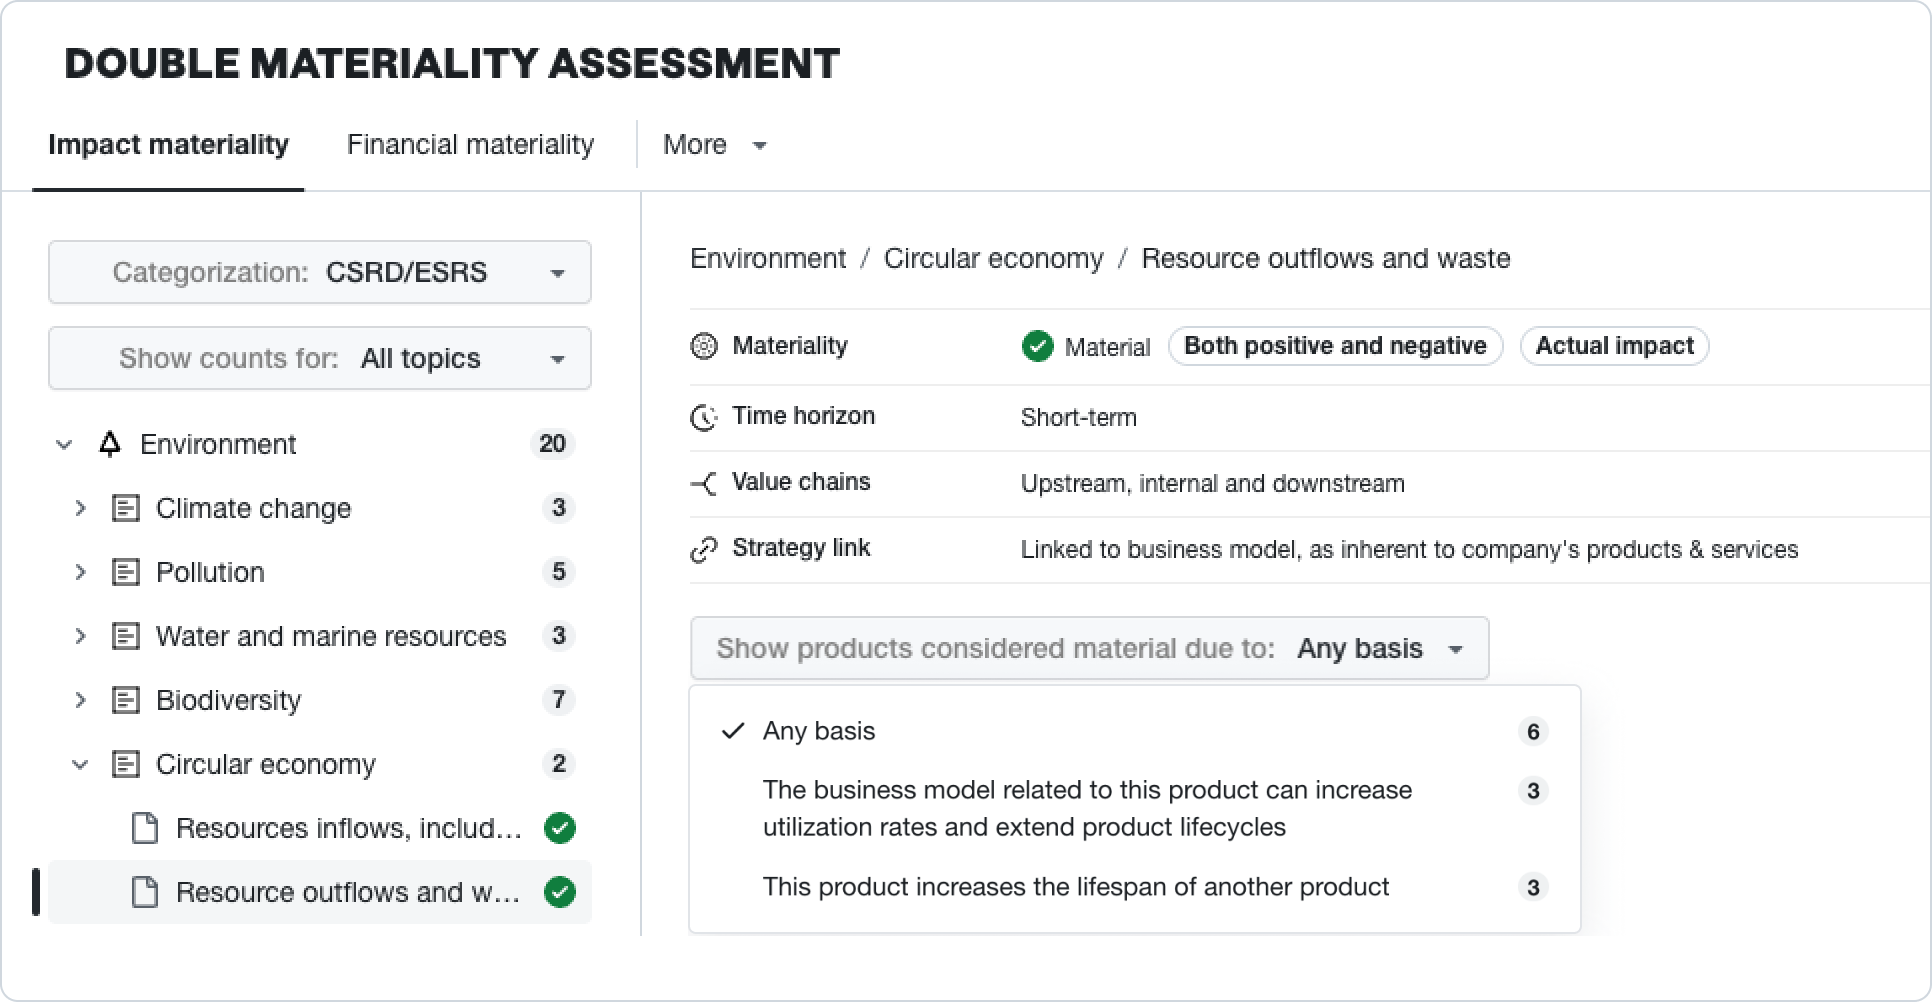Click the file icon beside Resource outflows
The width and height of the screenshot is (1932, 1002).
[x=147, y=892]
